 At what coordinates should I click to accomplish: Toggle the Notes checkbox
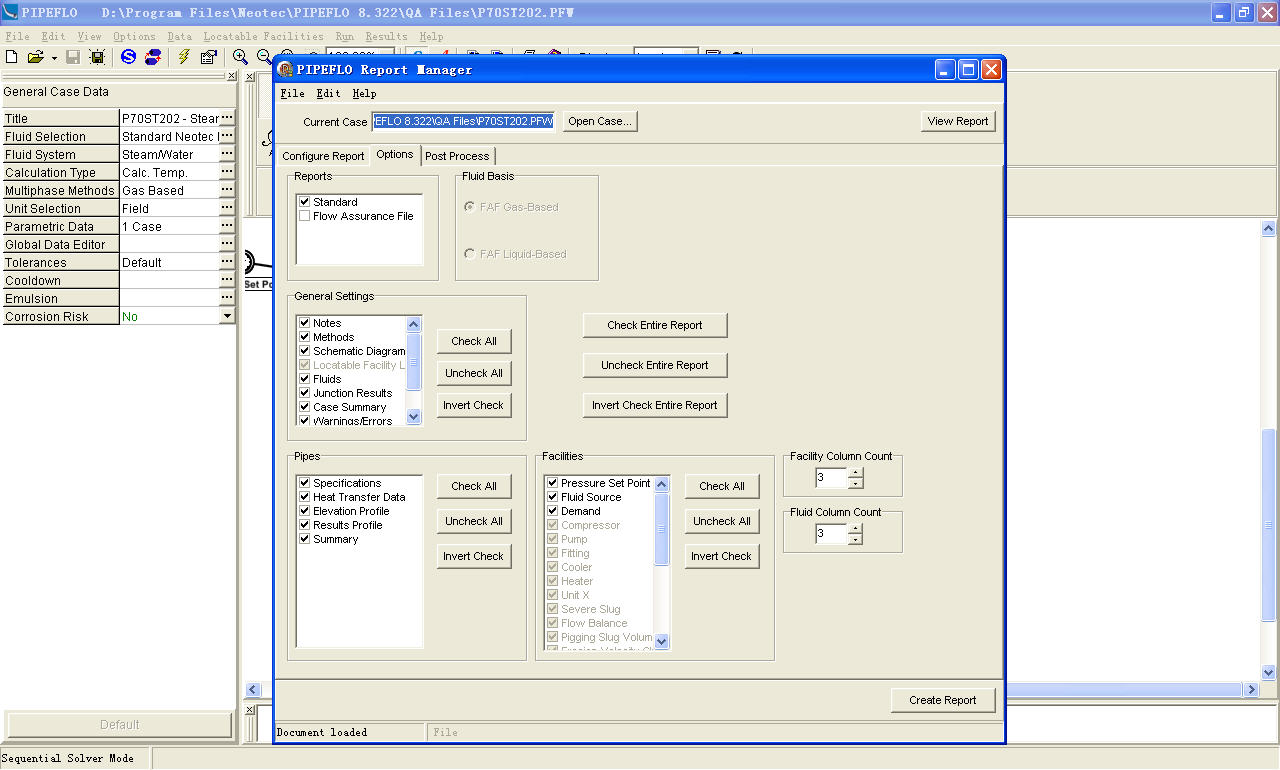pos(304,323)
